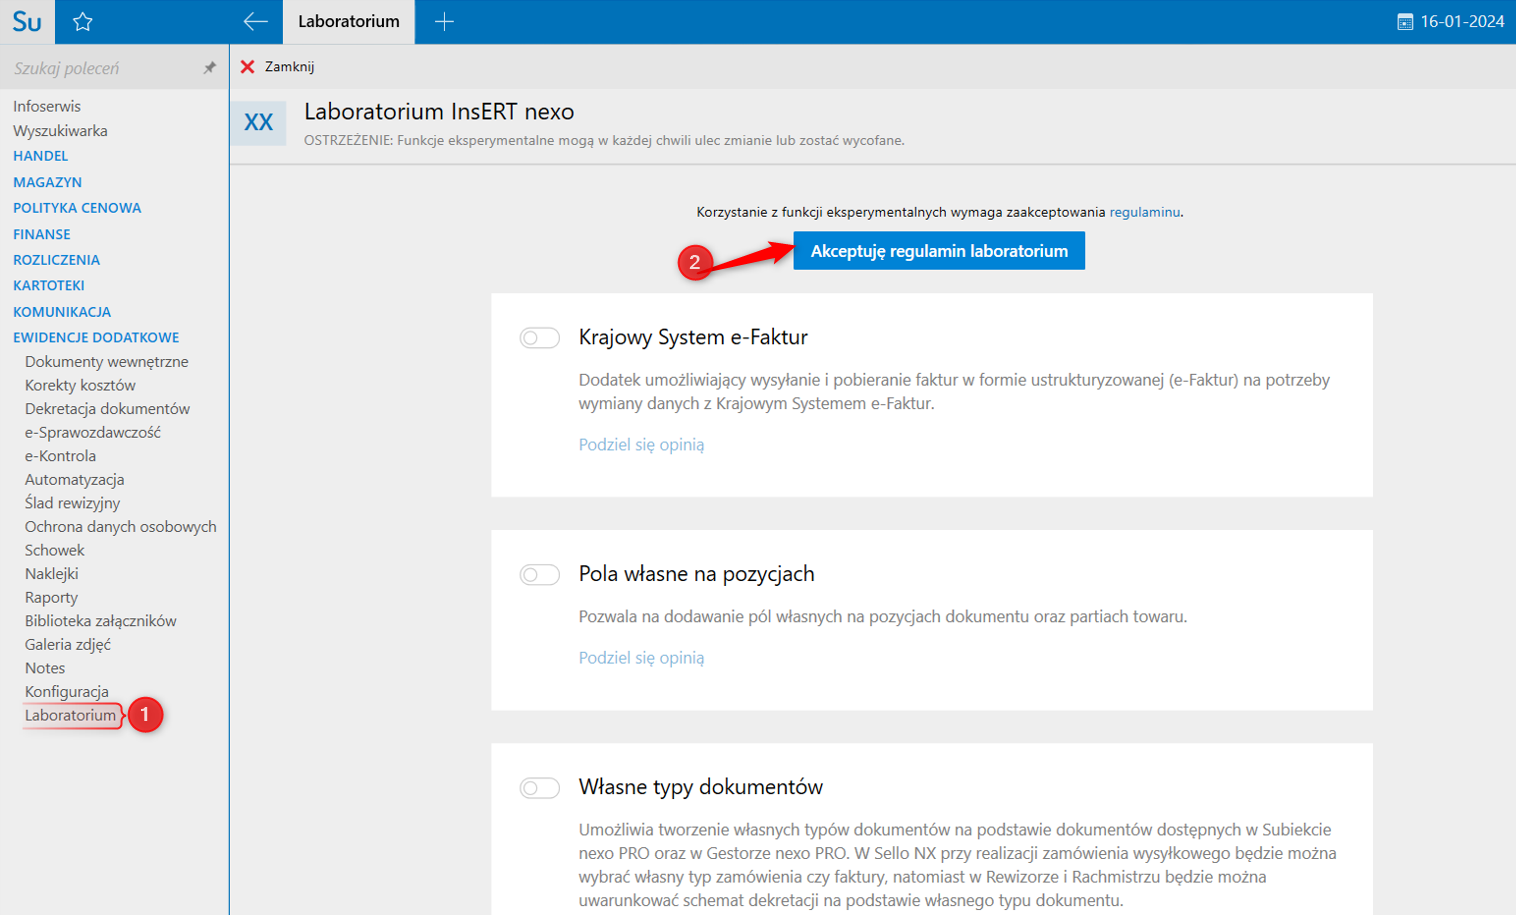
Task: Go back using the left arrow icon
Action: [x=255, y=21]
